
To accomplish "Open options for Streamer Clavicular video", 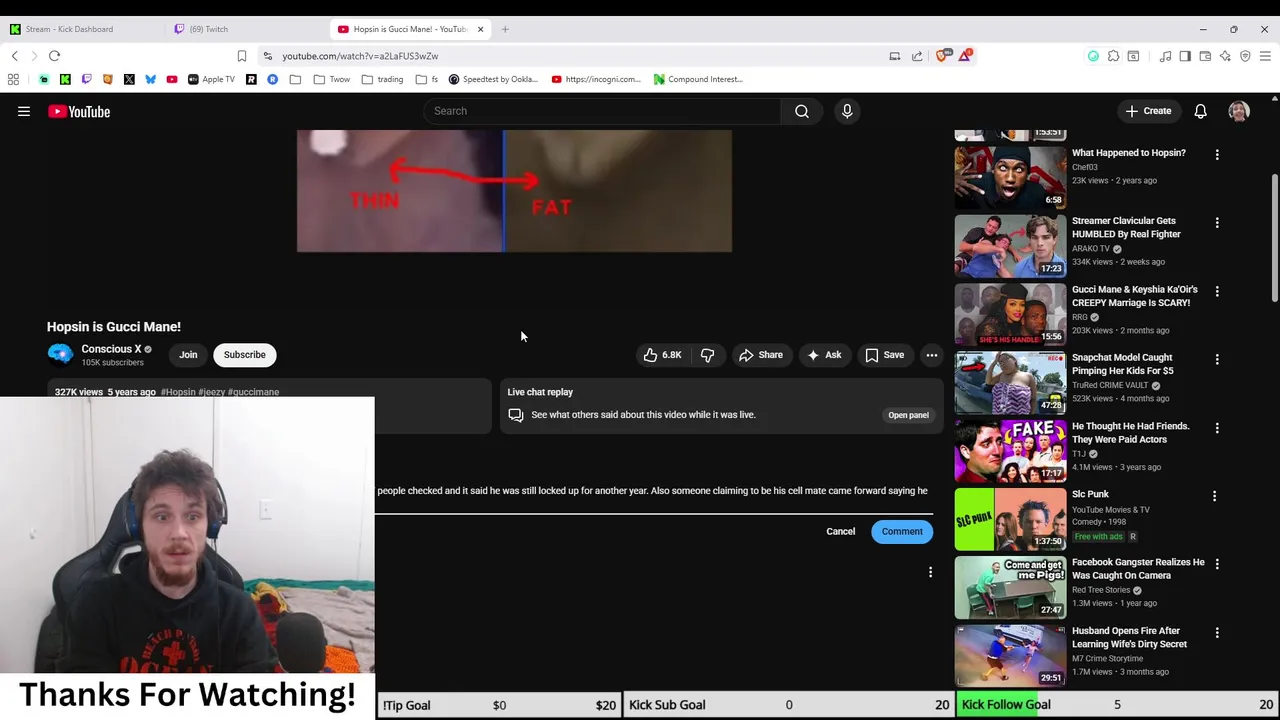I will tap(1217, 223).
